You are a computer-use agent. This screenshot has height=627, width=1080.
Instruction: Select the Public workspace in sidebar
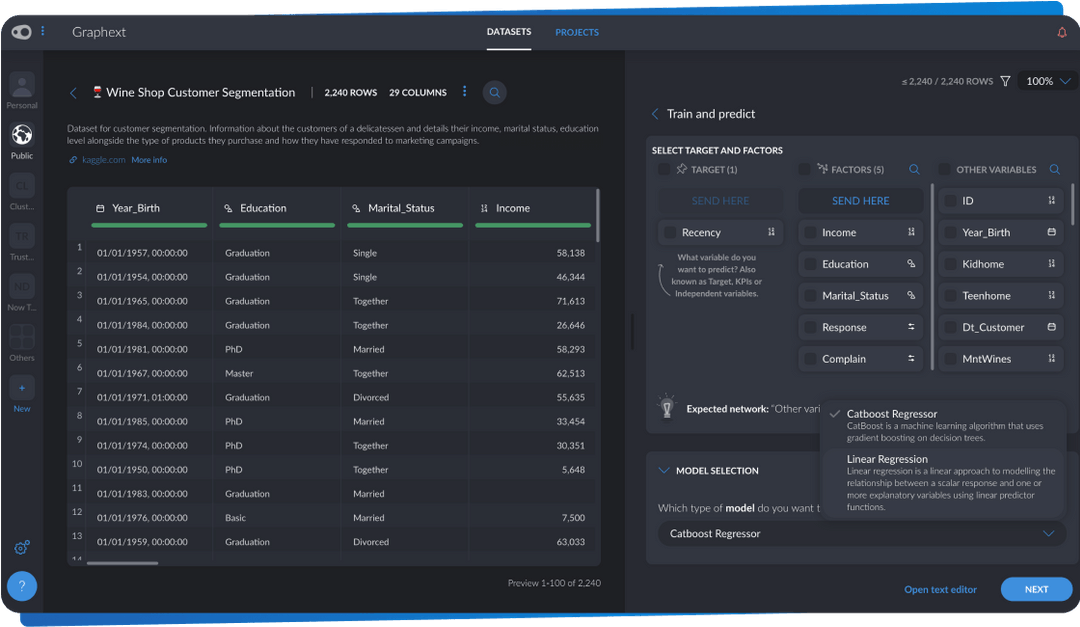click(21, 136)
